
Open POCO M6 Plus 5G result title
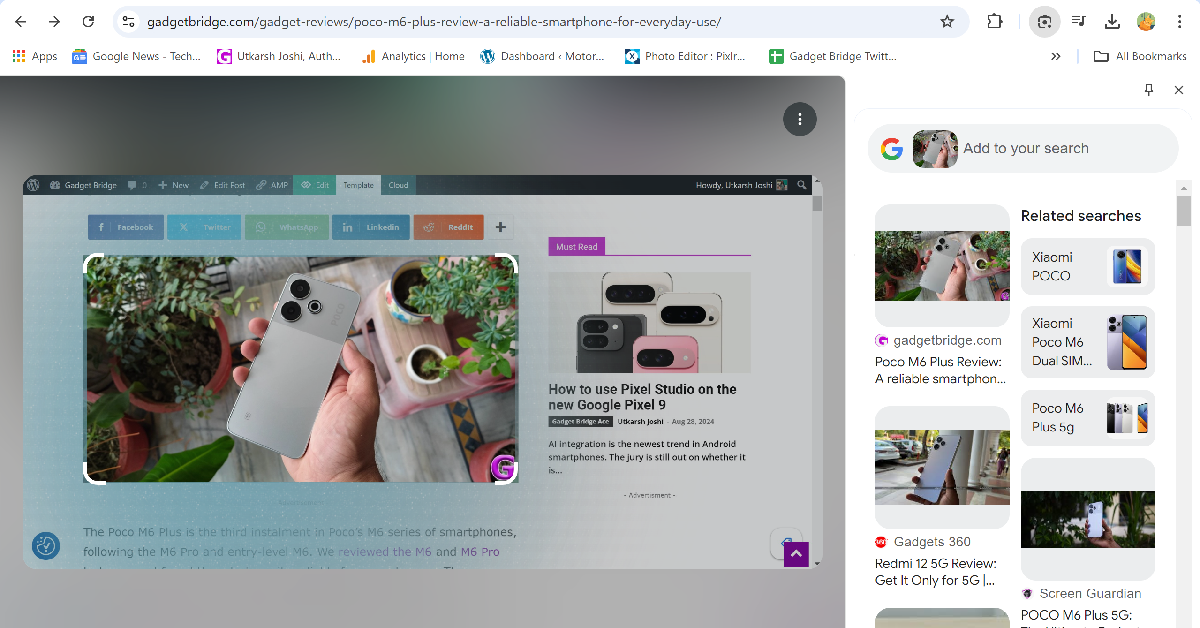point(1077,616)
